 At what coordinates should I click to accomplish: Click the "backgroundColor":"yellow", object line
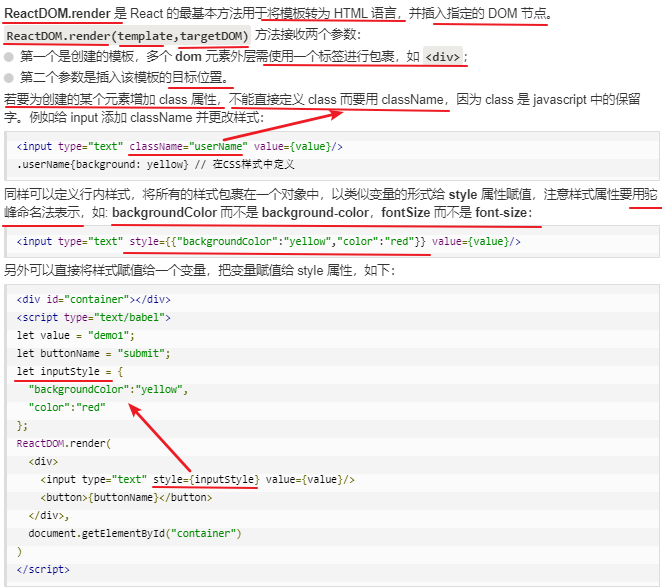108,389
